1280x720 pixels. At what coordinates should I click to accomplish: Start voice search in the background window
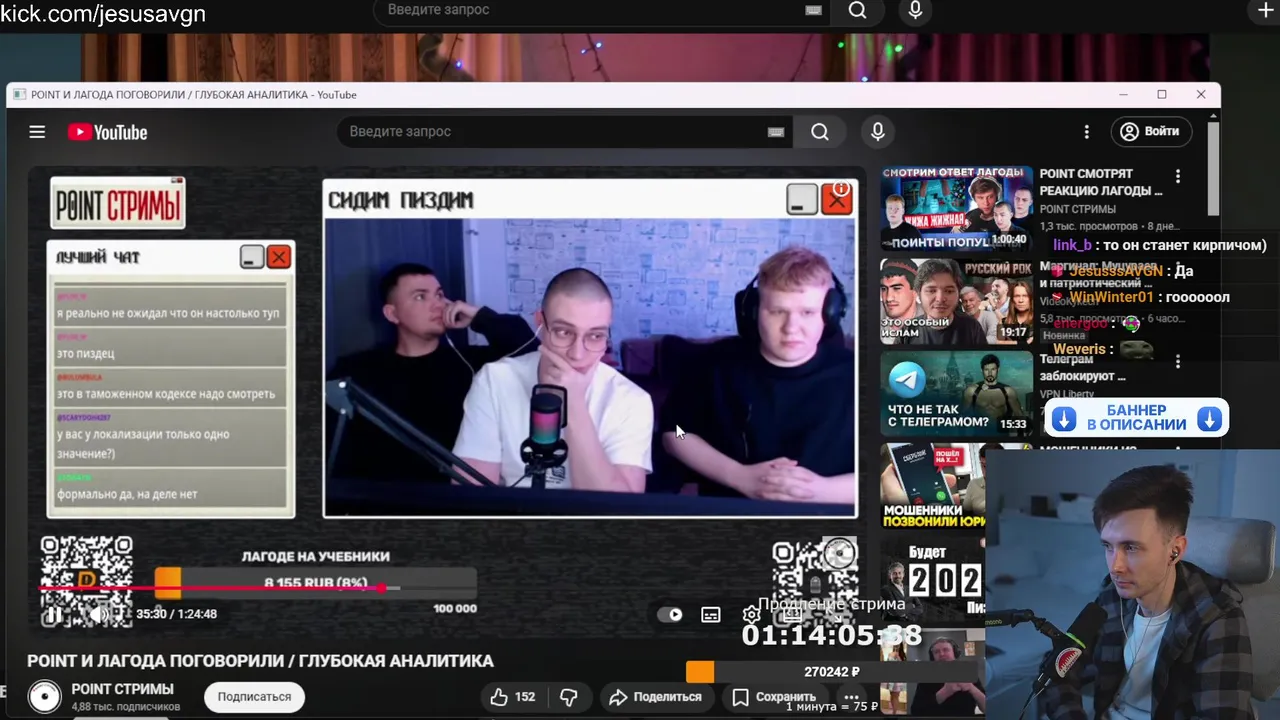pyautogui.click(x=915, y=10)
